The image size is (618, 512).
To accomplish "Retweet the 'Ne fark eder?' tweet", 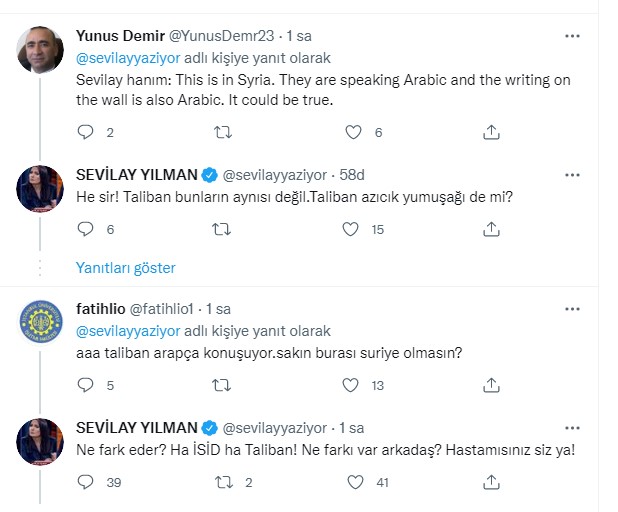I will (x=224, y=482).
